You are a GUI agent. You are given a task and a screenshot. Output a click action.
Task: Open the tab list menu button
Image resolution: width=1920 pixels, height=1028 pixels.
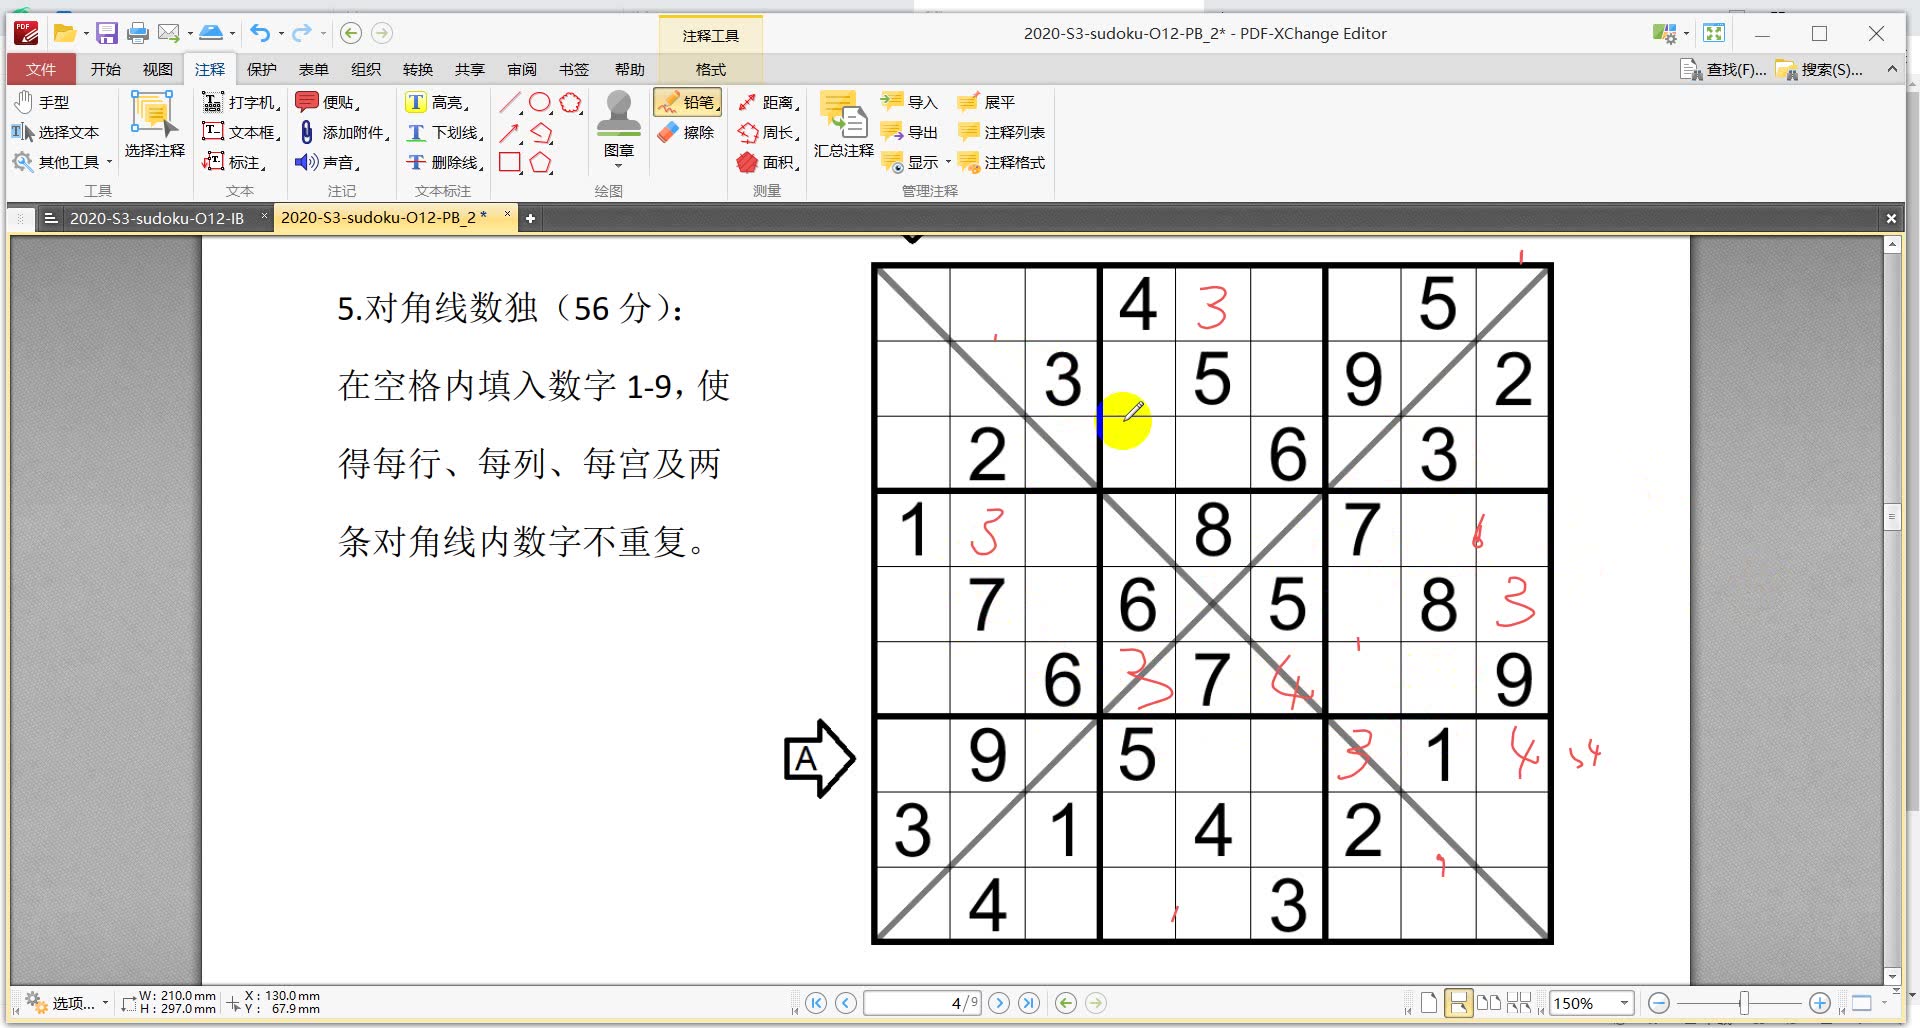click(51, 218)
